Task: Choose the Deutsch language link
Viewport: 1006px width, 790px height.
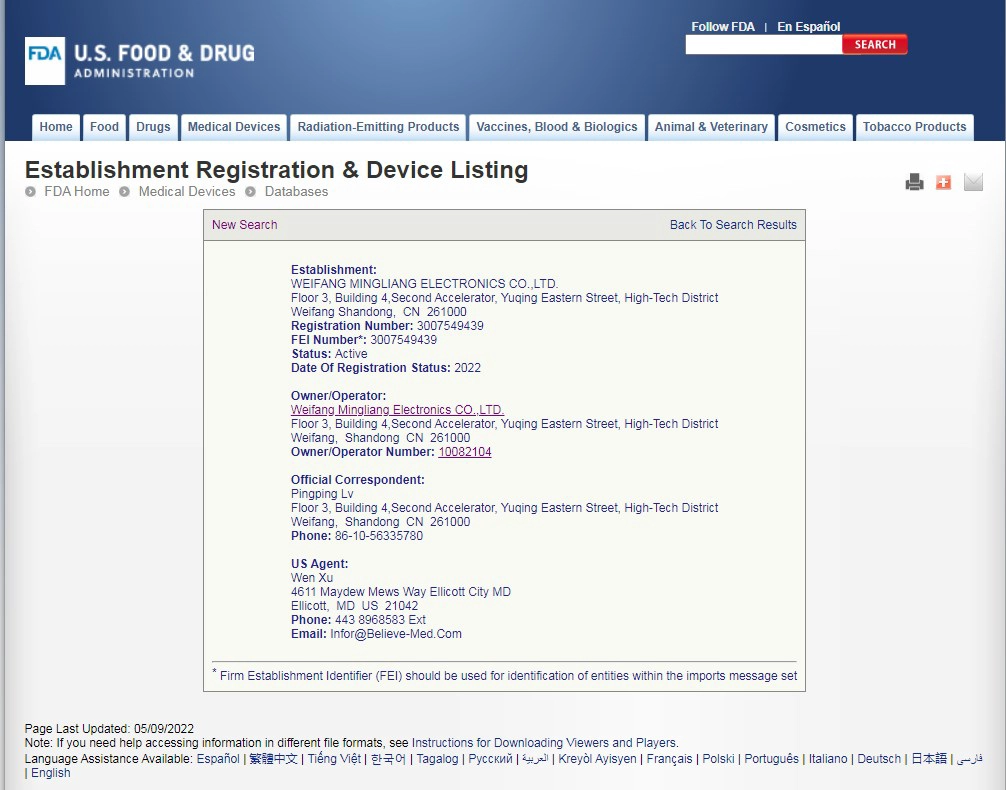Action: [x=879, y=759]
